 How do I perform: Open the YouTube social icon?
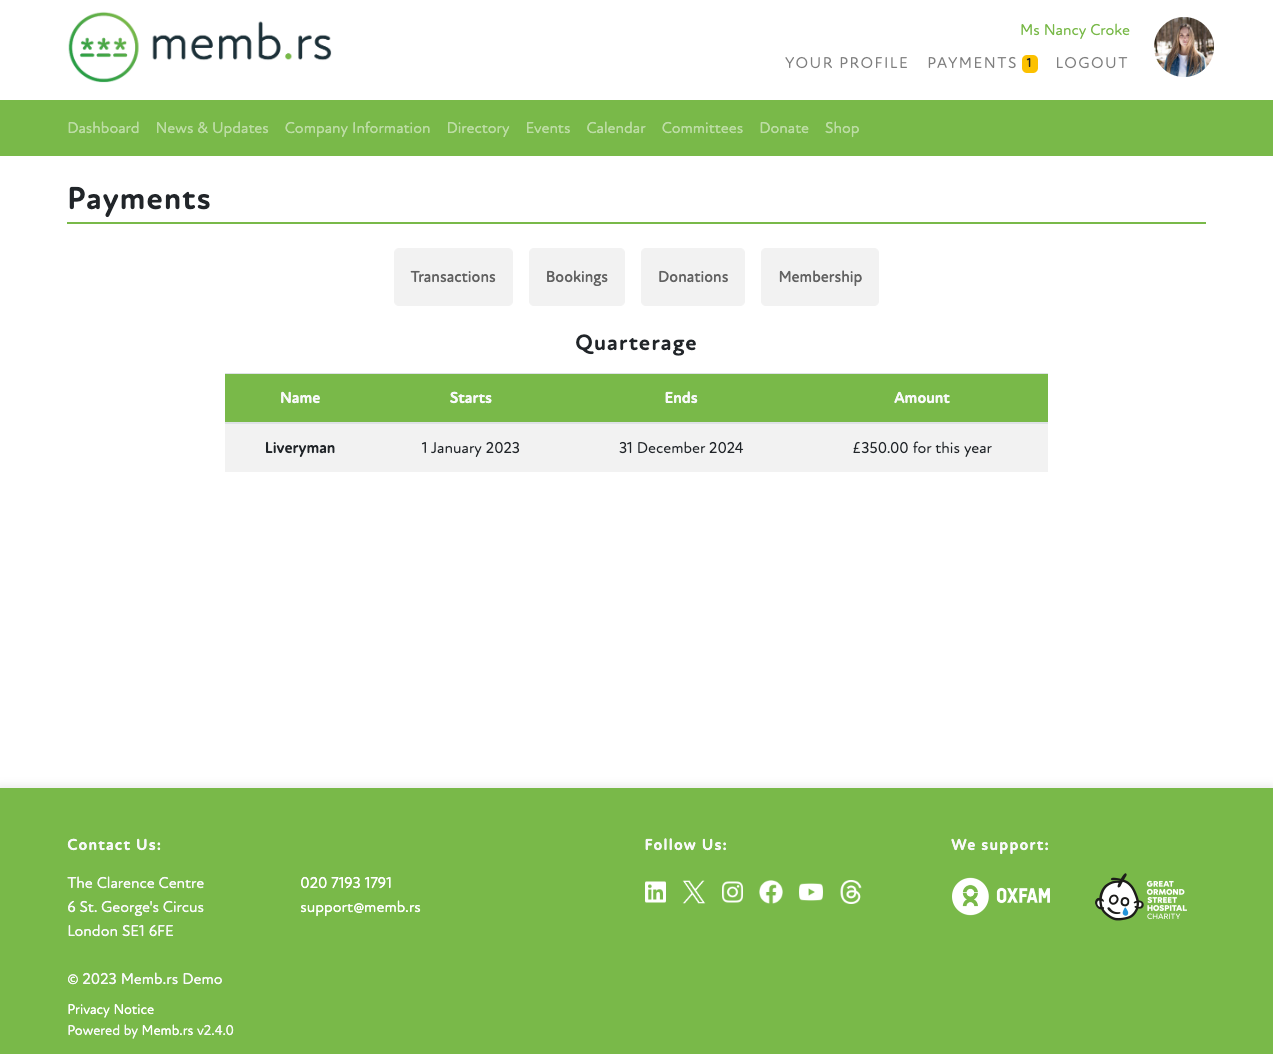[x=811, y=891]
